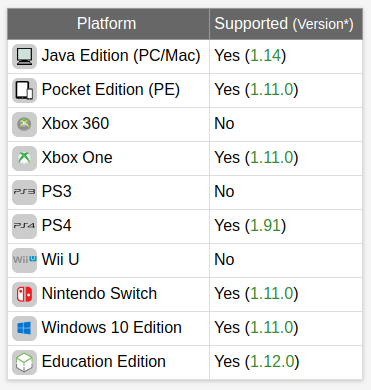
Task: Open the Education Edition 1.12.0 version link
Action: pos(272,362)
